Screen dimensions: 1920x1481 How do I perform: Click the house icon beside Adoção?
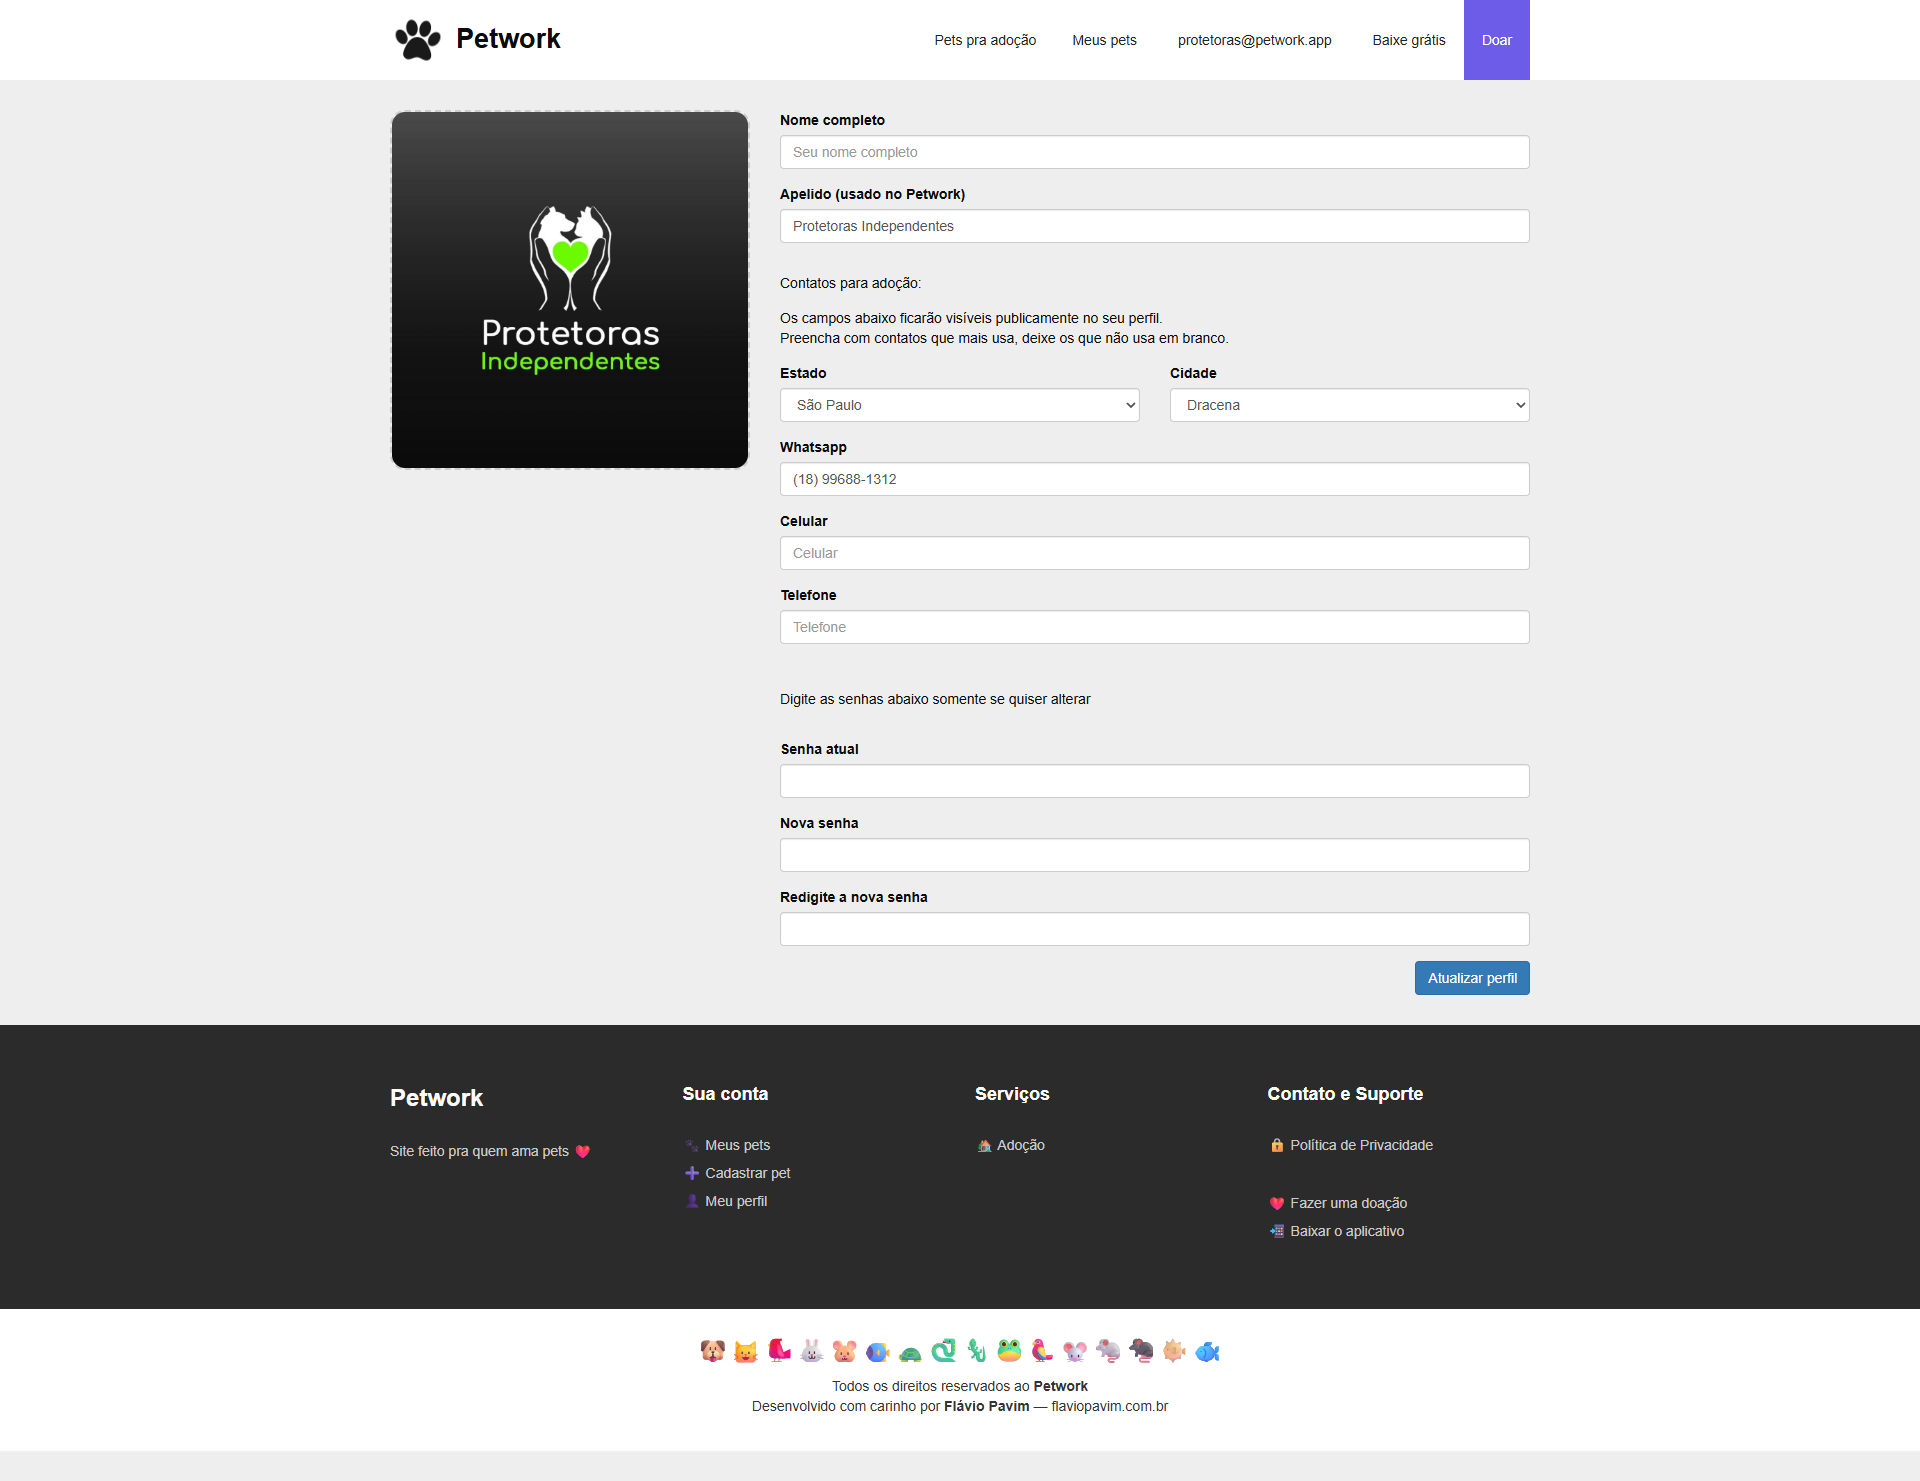pyautogui.click(x=984, y=1146)
